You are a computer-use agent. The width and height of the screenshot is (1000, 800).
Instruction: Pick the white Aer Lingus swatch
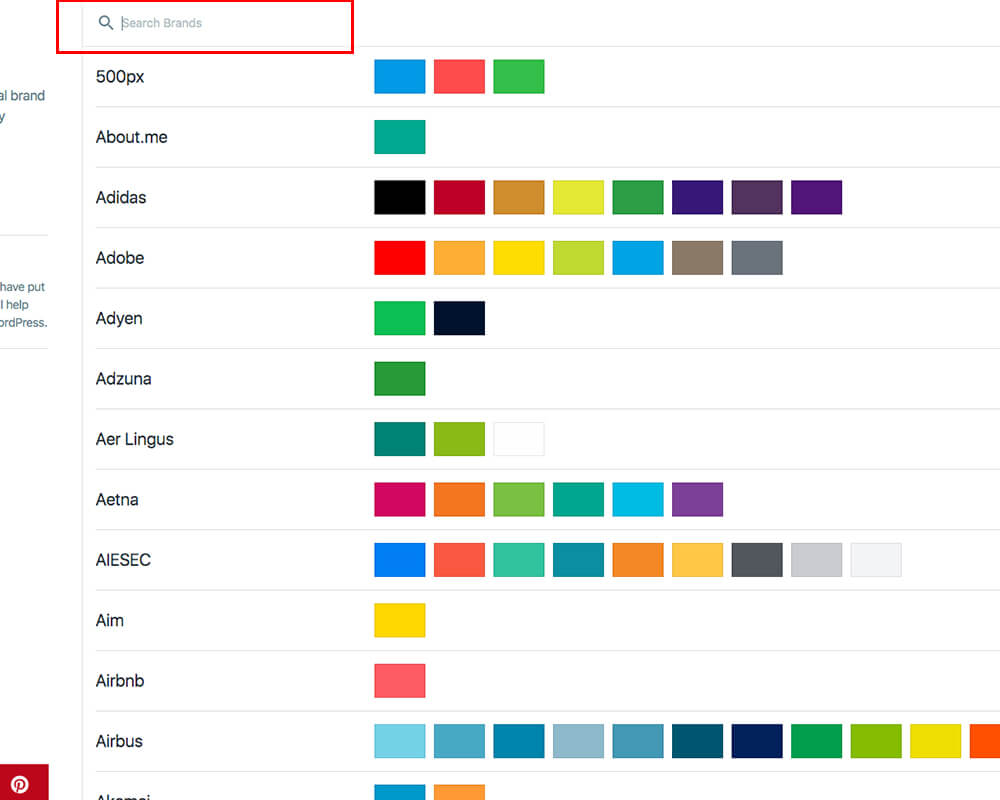click(519, 439)
